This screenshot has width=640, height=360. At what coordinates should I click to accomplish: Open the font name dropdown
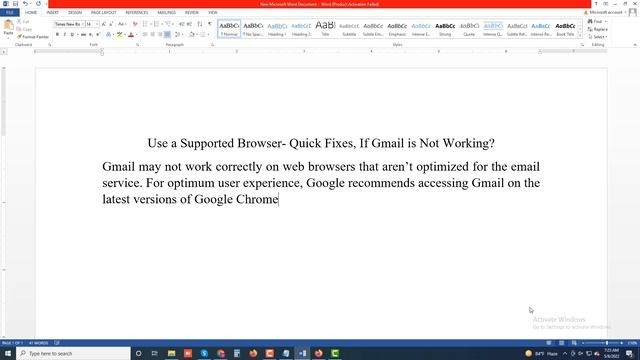click(x=82, y=24)
